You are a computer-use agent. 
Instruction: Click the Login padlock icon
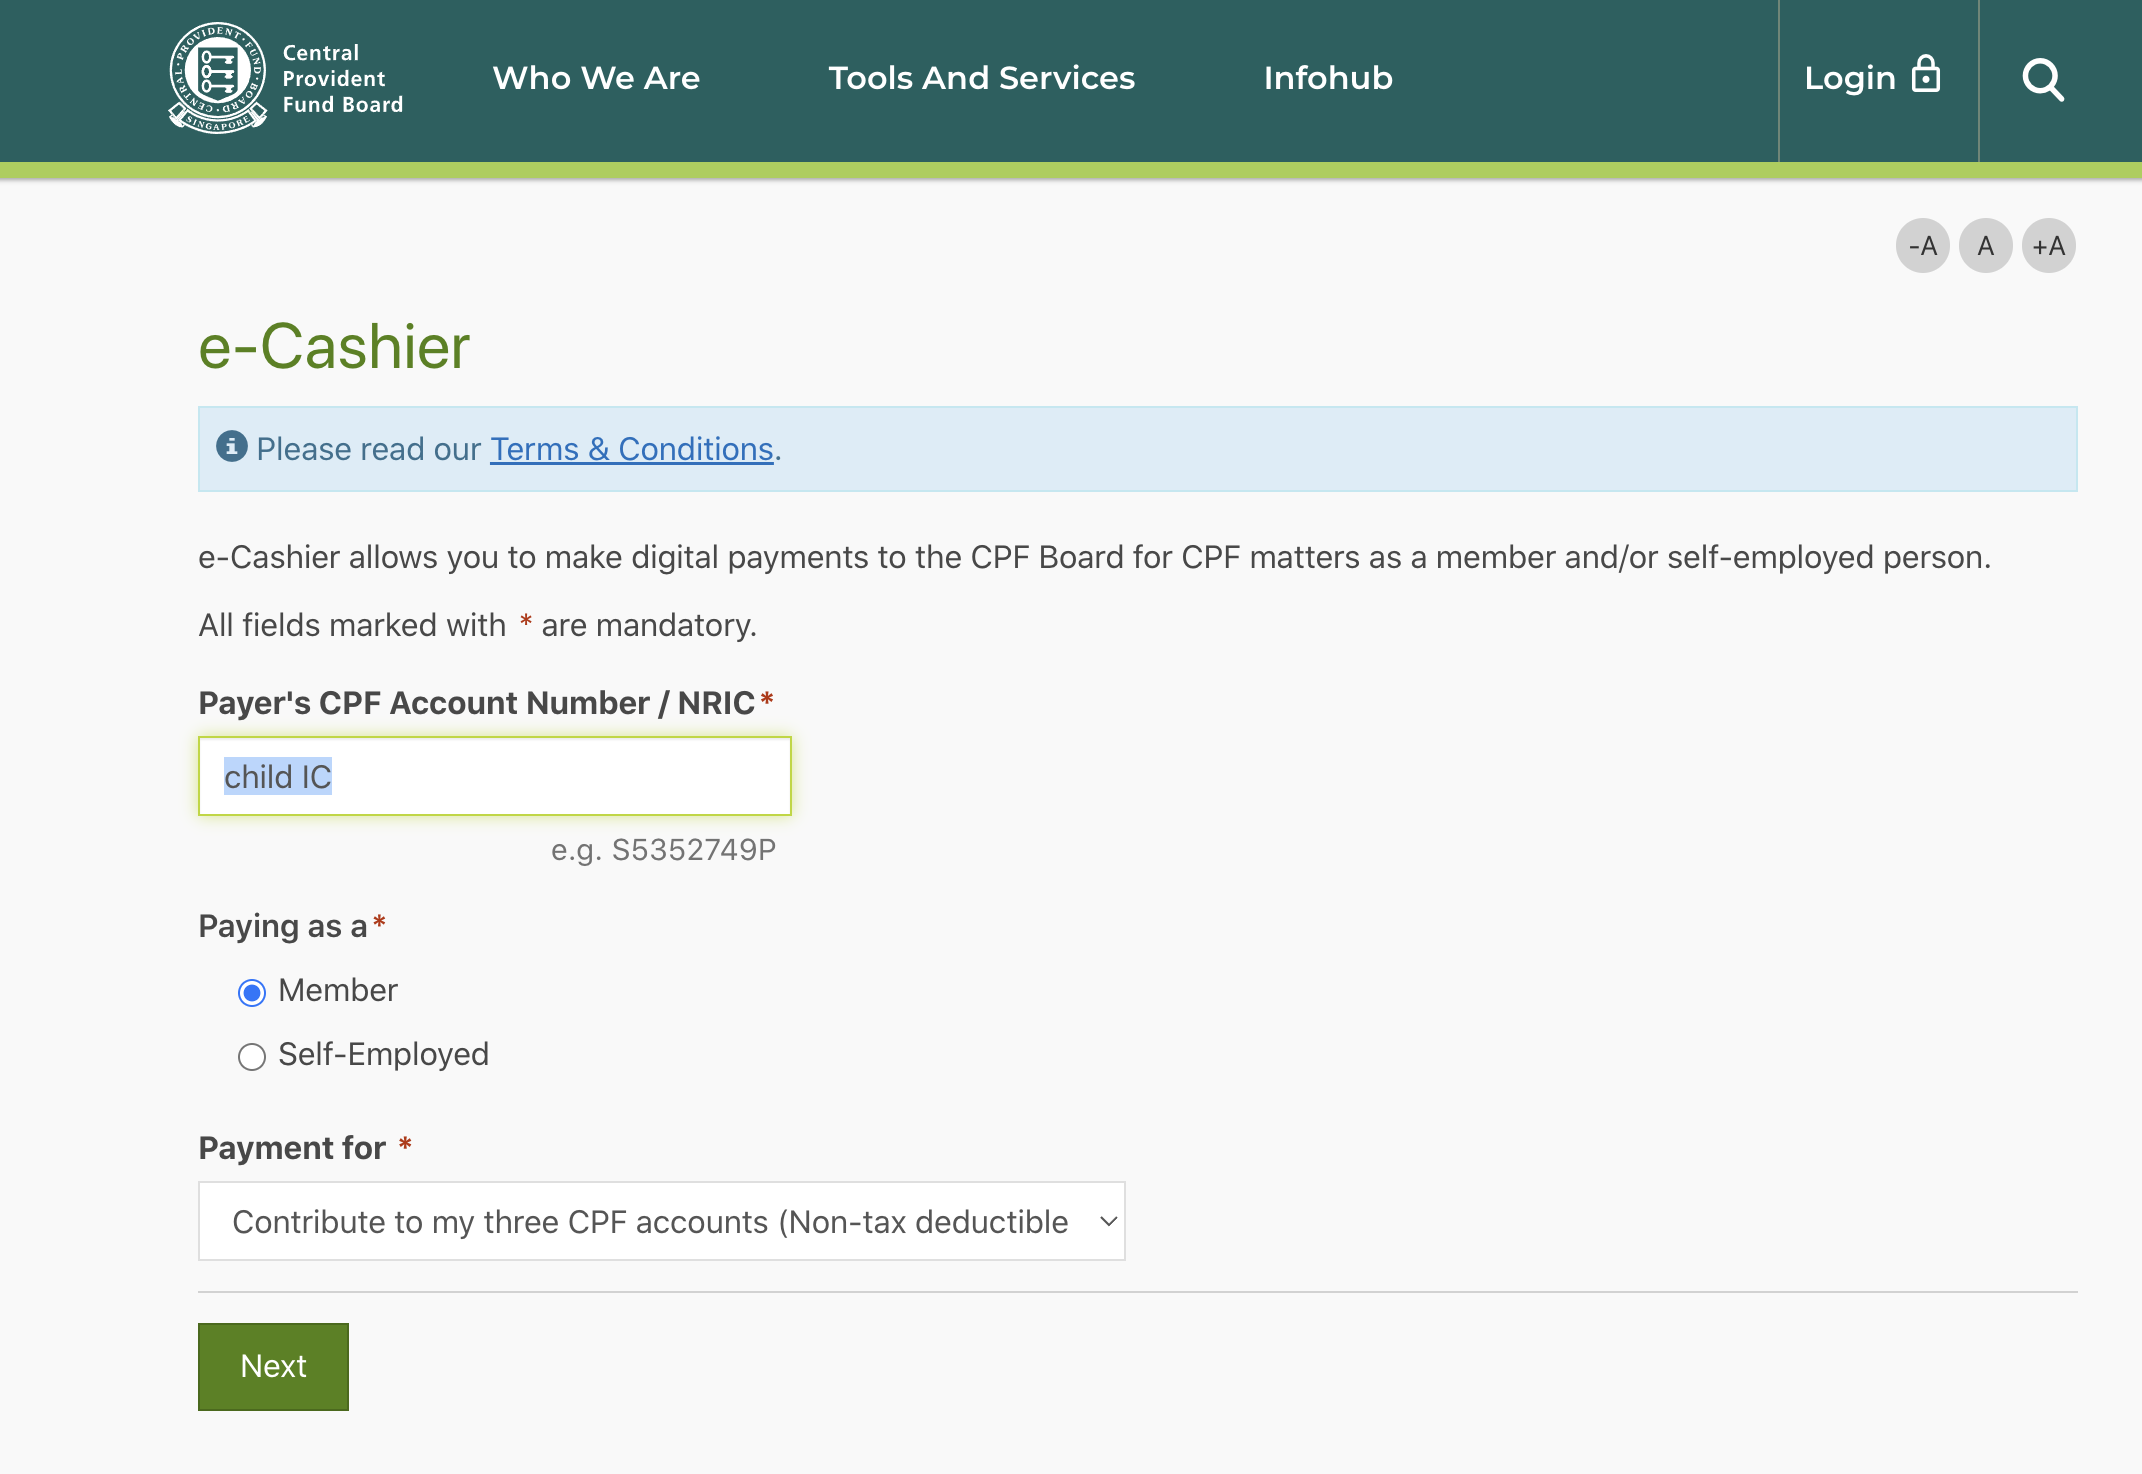coord(1925,75)
